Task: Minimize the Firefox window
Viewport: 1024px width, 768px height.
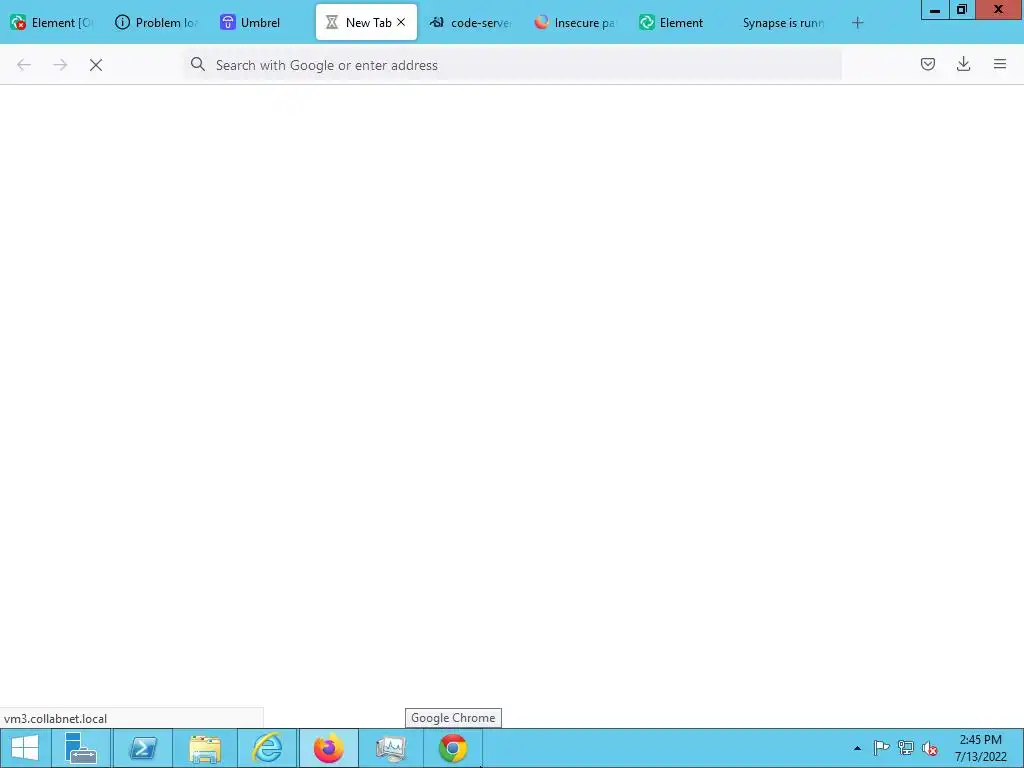Action: [935, 10]
